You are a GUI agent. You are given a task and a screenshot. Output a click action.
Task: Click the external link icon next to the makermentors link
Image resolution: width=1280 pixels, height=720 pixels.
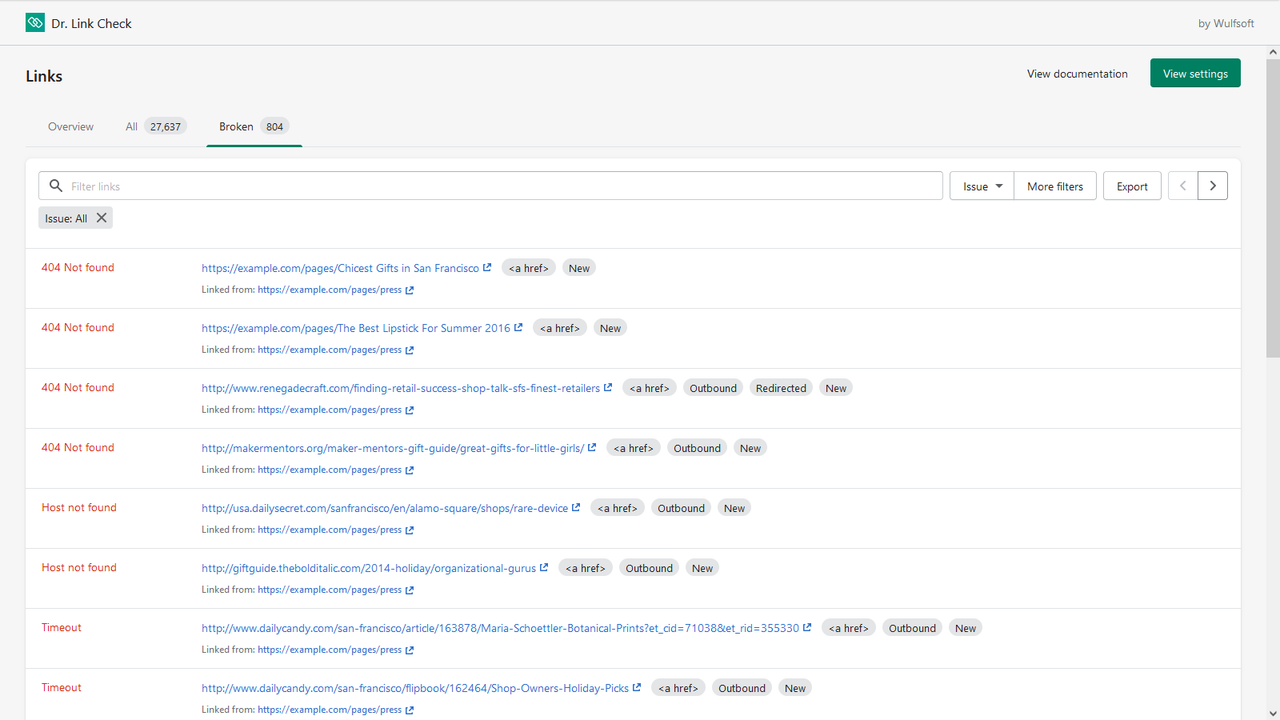[590, 447]
